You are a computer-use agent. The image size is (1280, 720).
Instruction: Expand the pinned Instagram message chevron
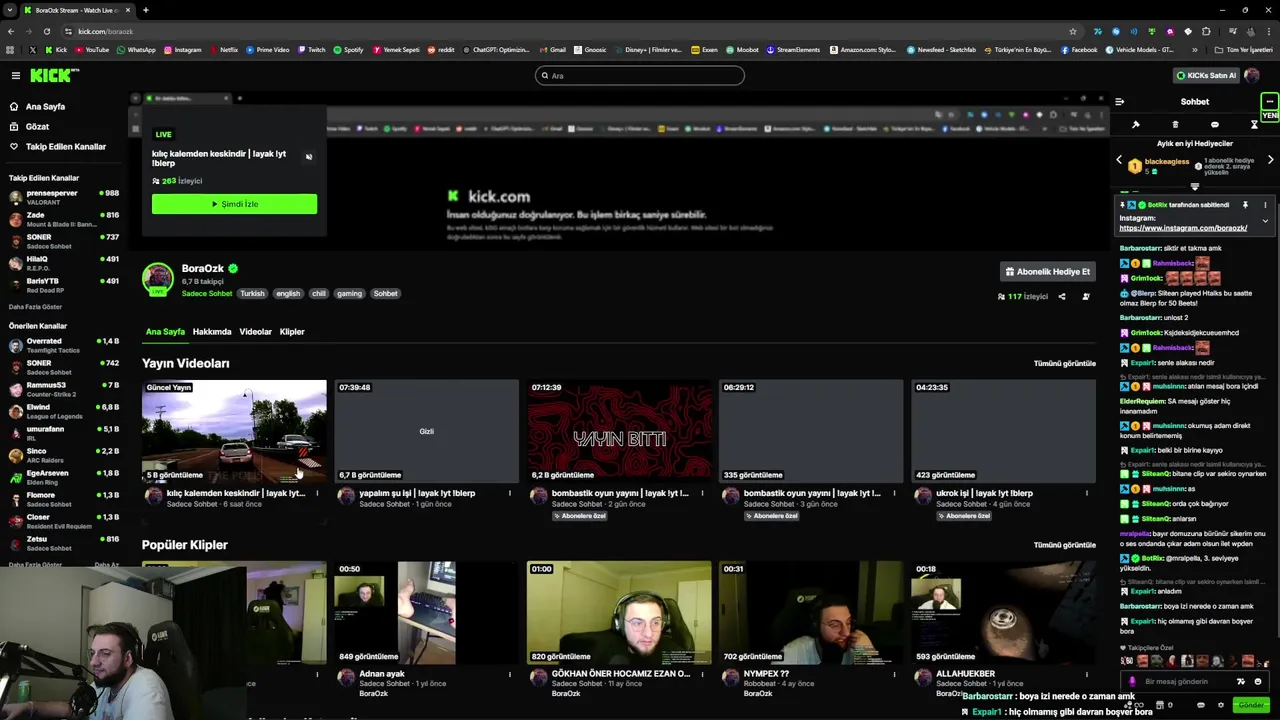[1265, 221]
